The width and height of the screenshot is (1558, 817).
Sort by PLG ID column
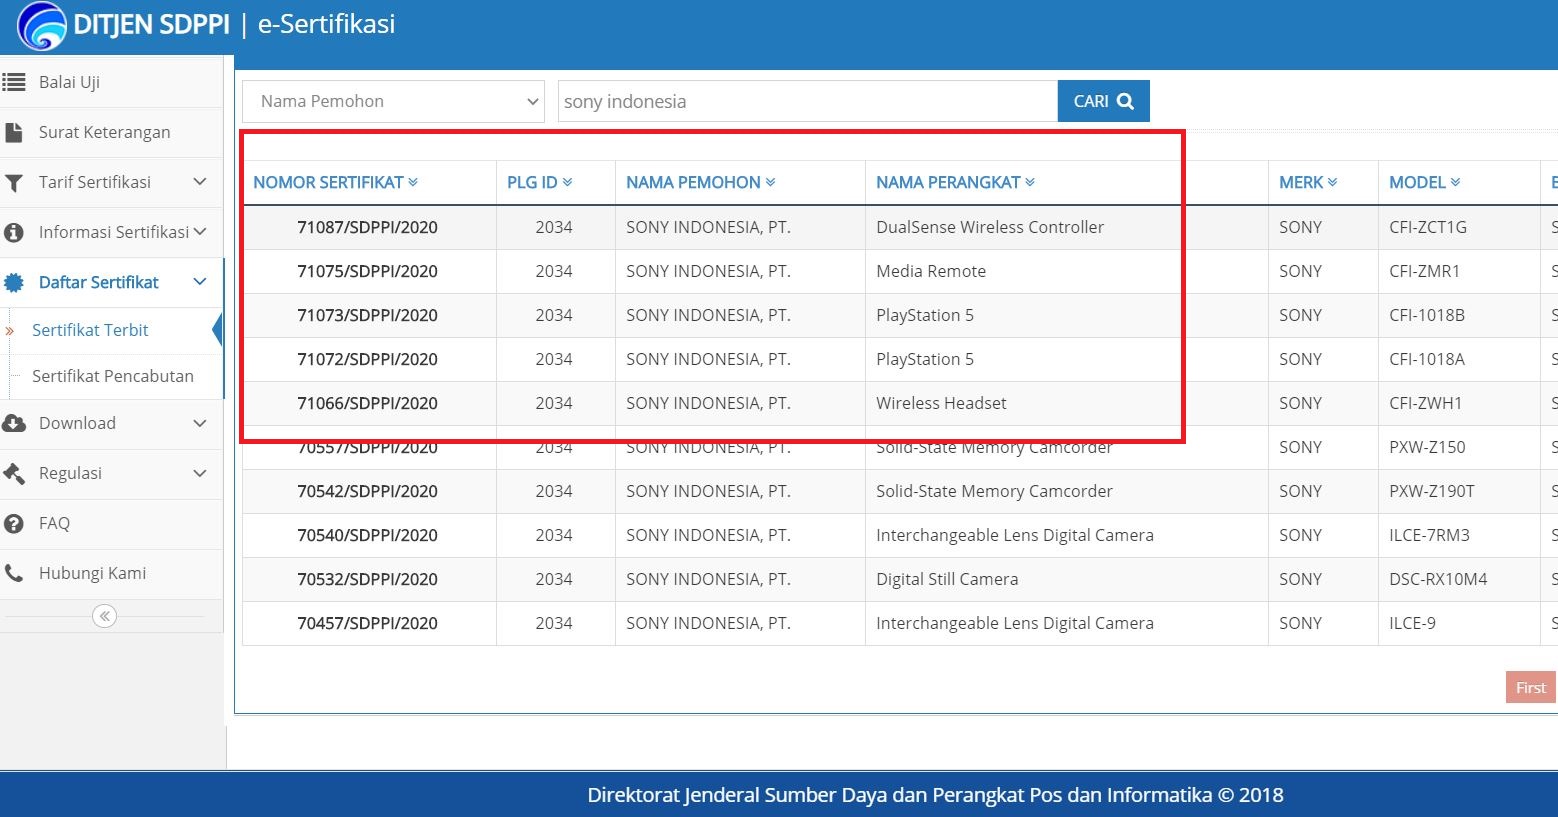click(x=540, y=182)
